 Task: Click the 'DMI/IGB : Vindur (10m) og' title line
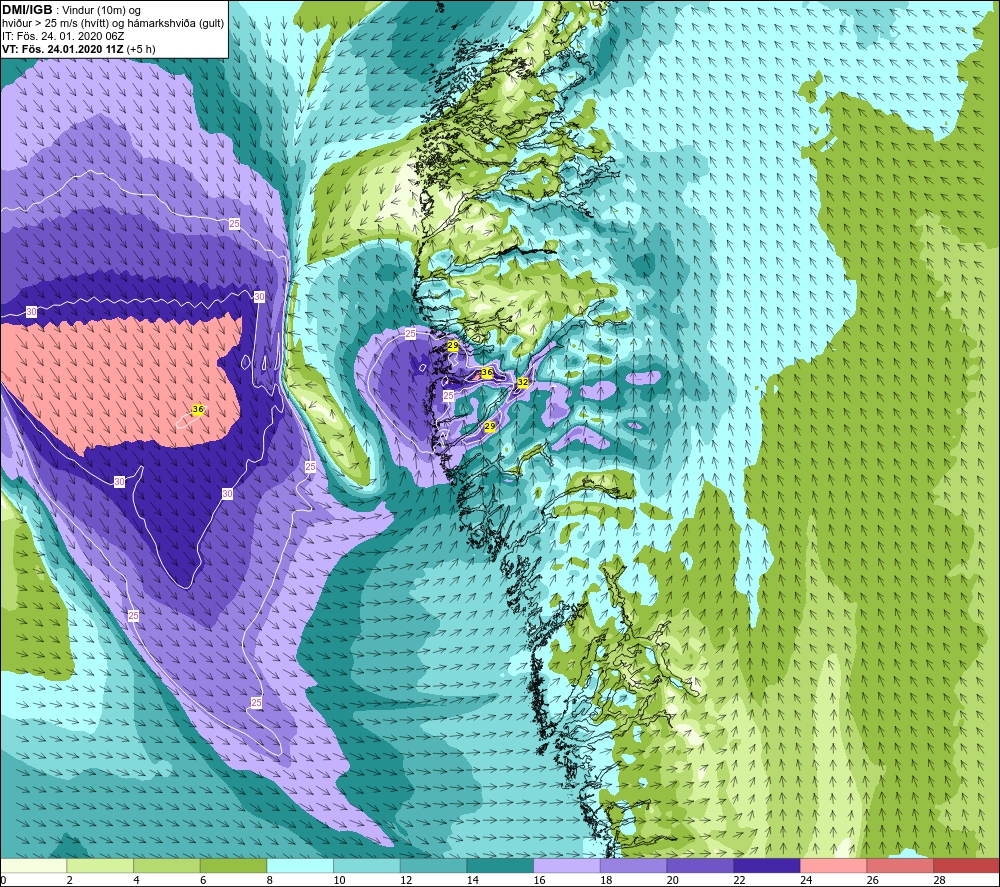(71, 10)
